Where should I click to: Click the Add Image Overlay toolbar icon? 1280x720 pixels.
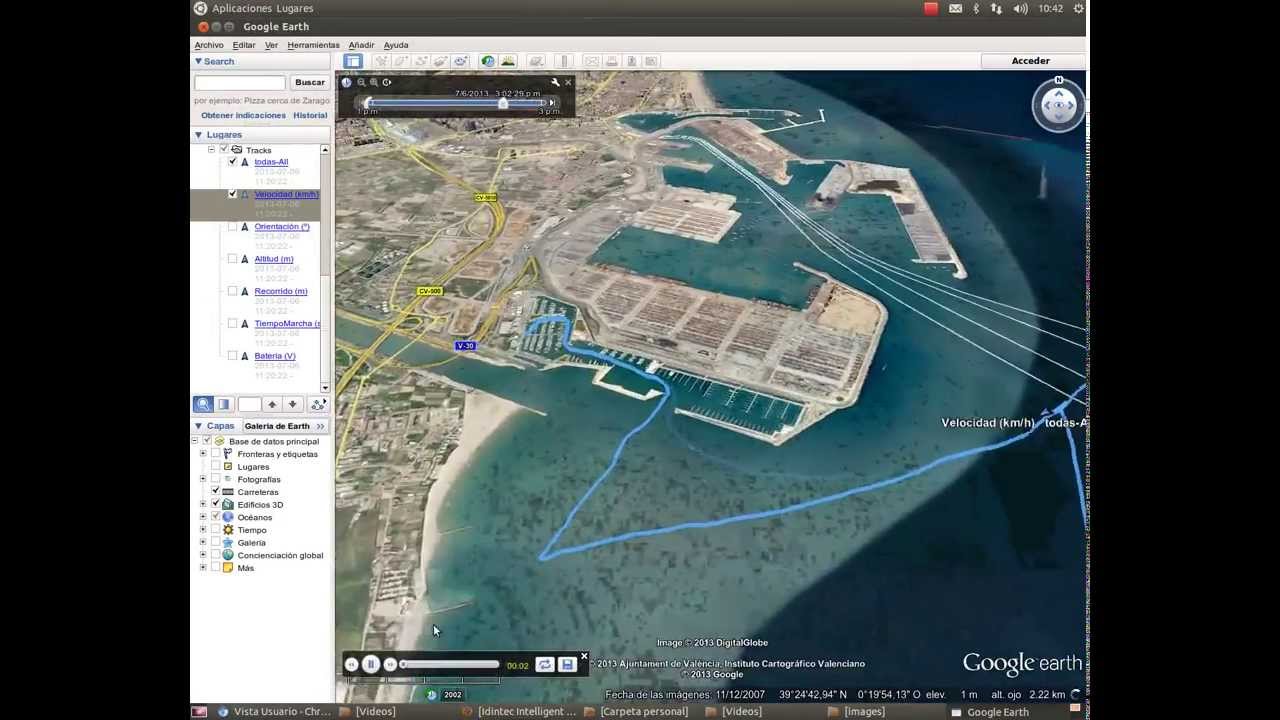tap(441, 61)
